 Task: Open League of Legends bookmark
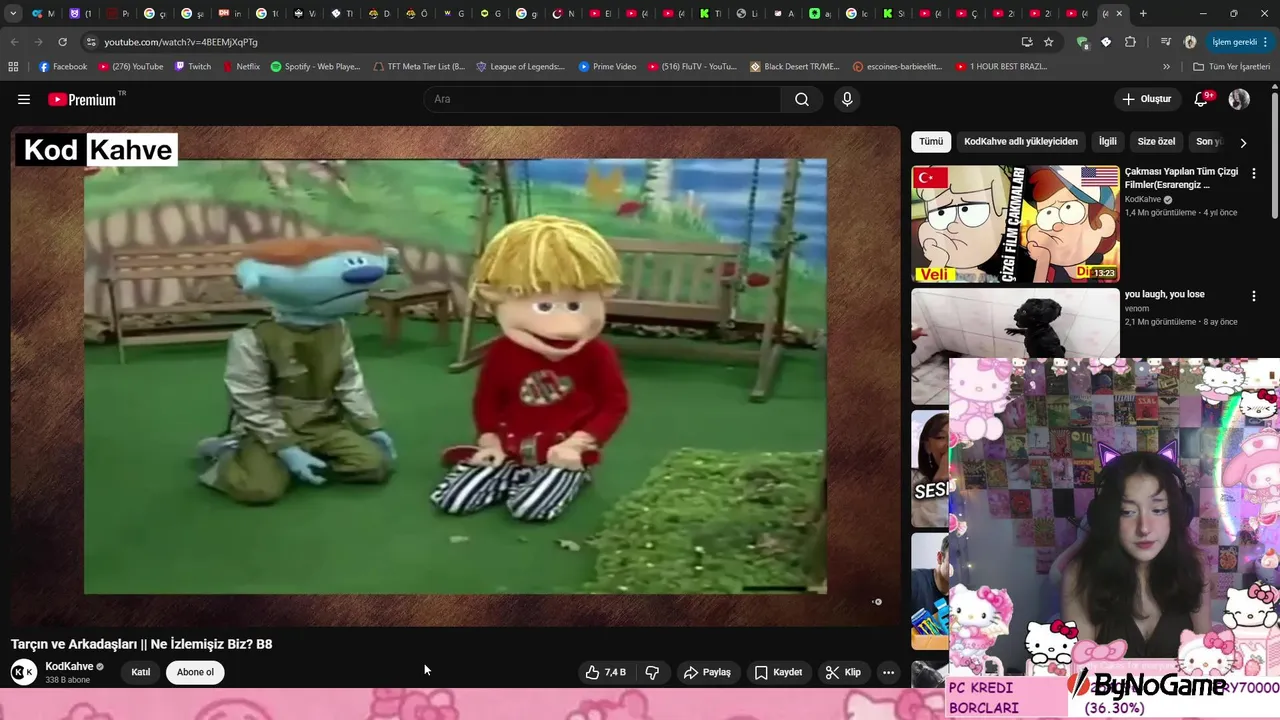click(520, 67)
